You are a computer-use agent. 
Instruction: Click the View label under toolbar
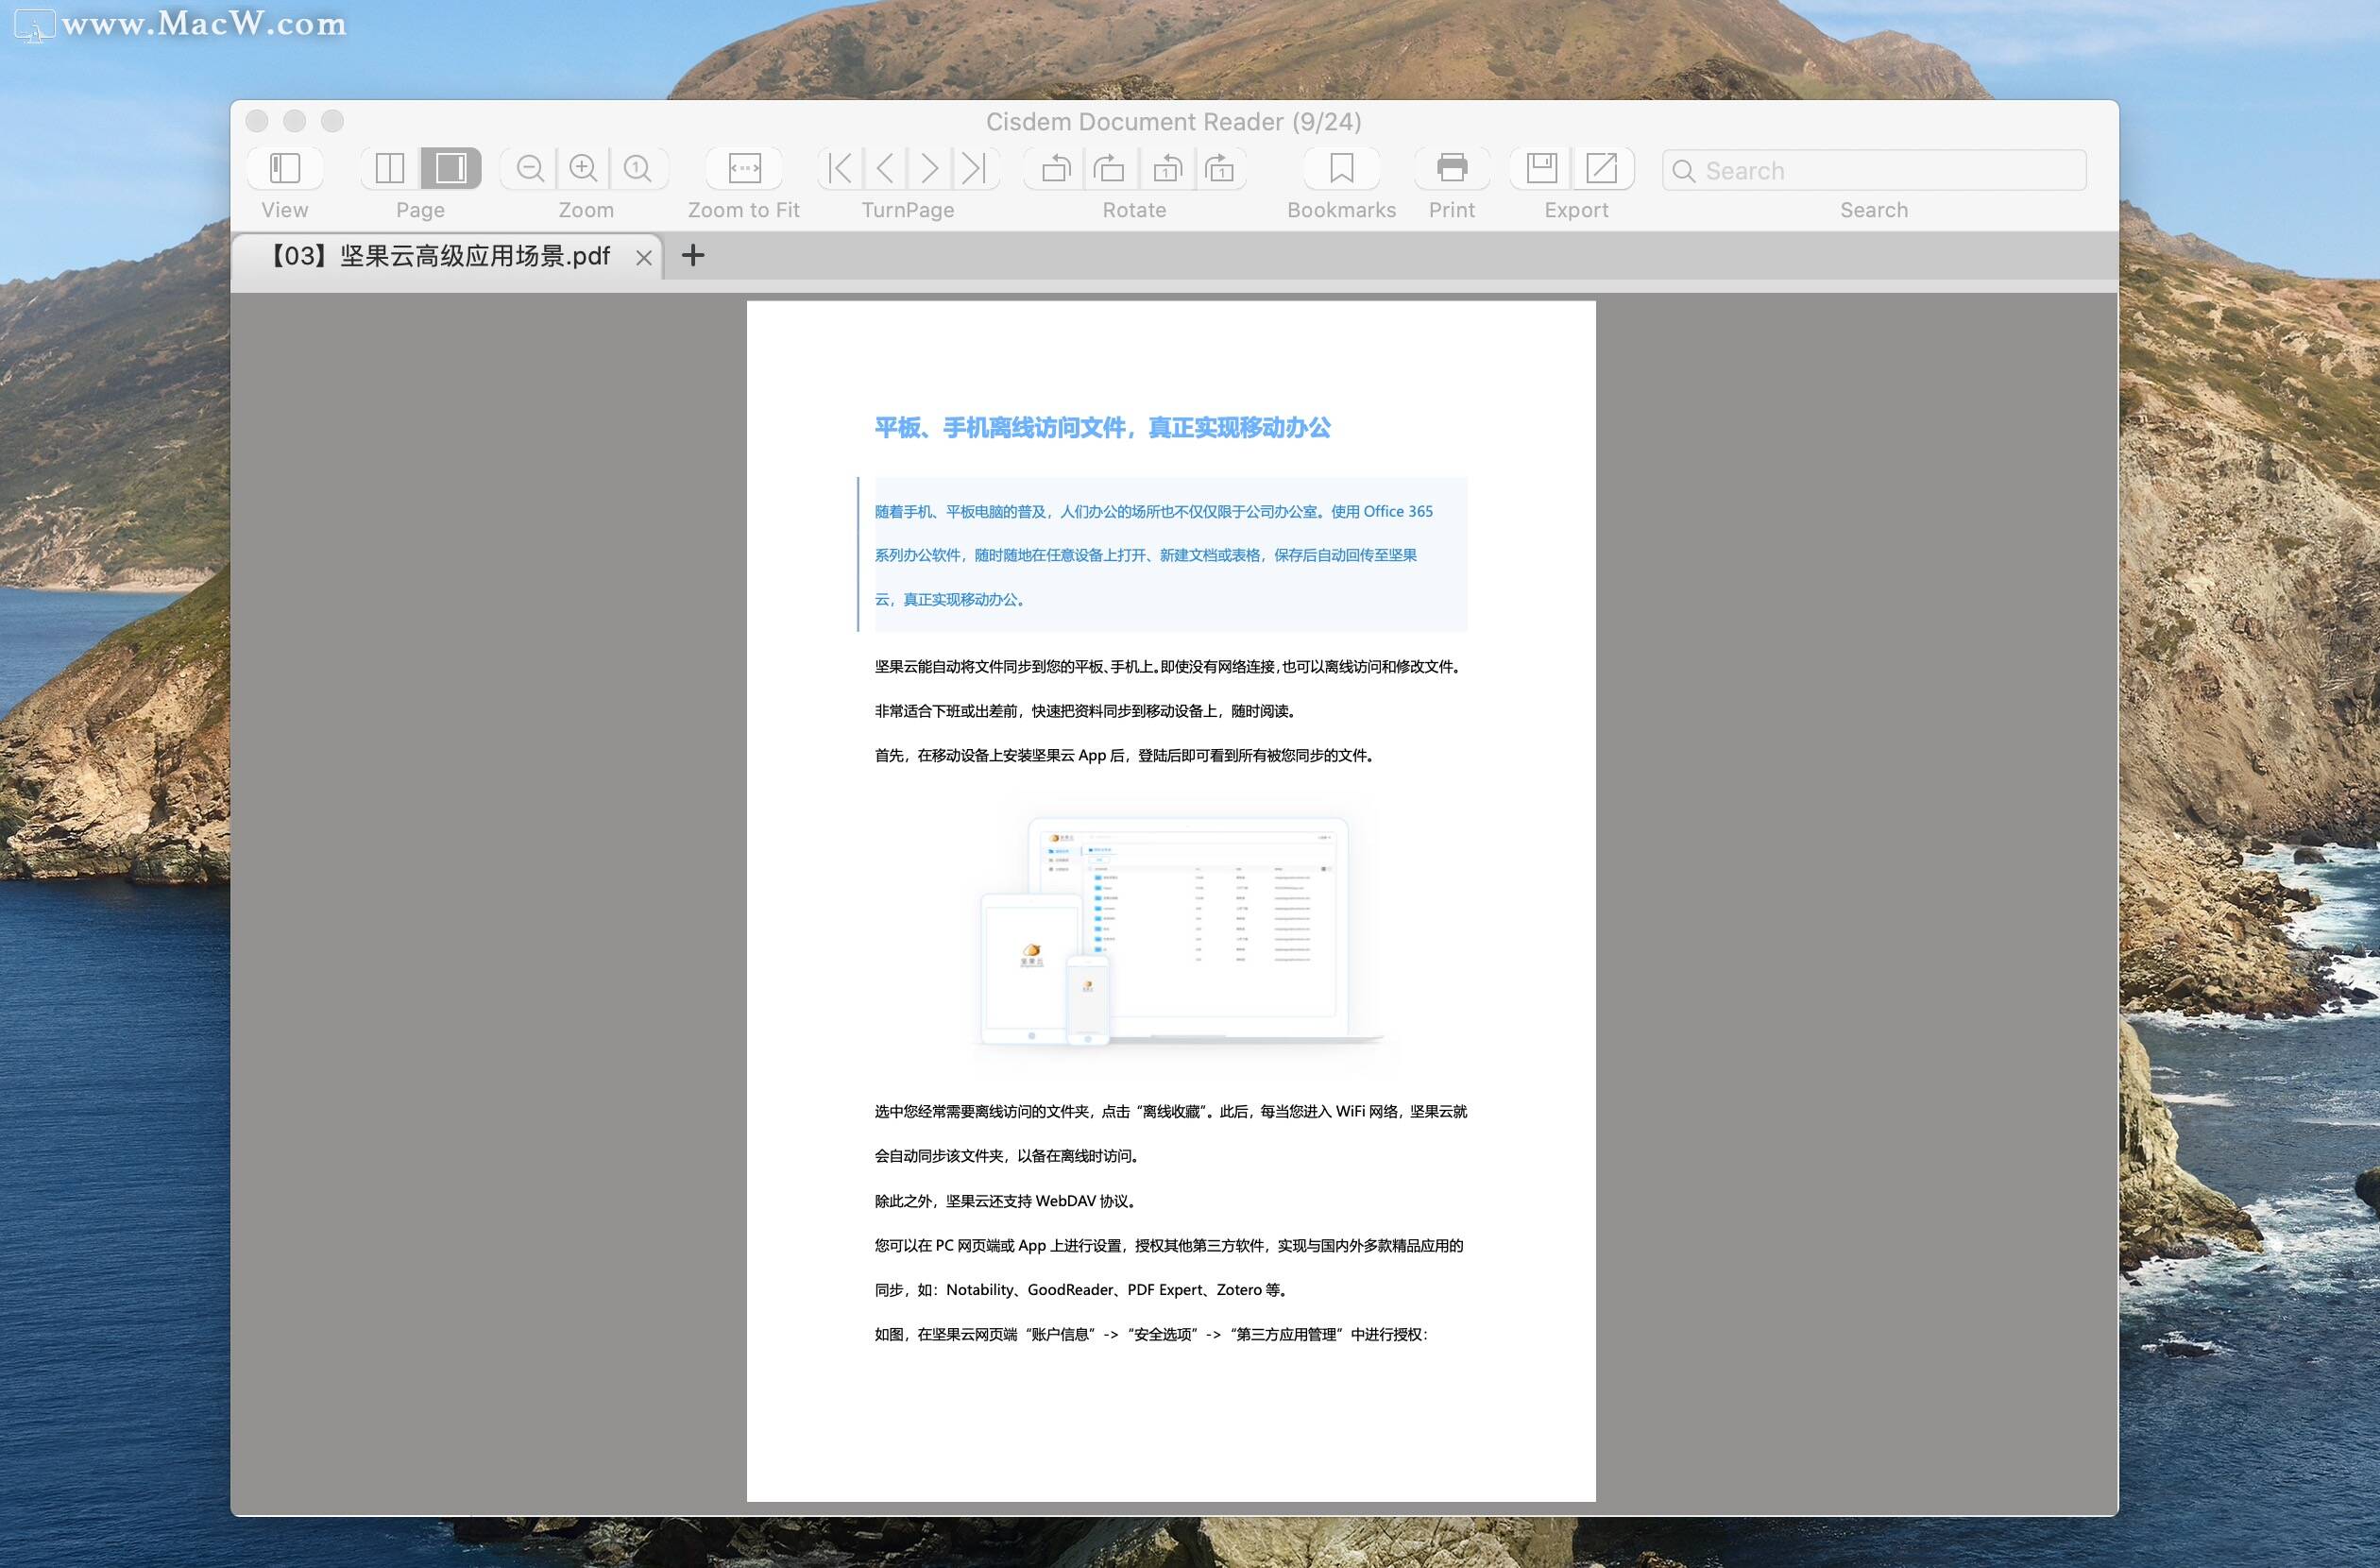pos(285,210)
